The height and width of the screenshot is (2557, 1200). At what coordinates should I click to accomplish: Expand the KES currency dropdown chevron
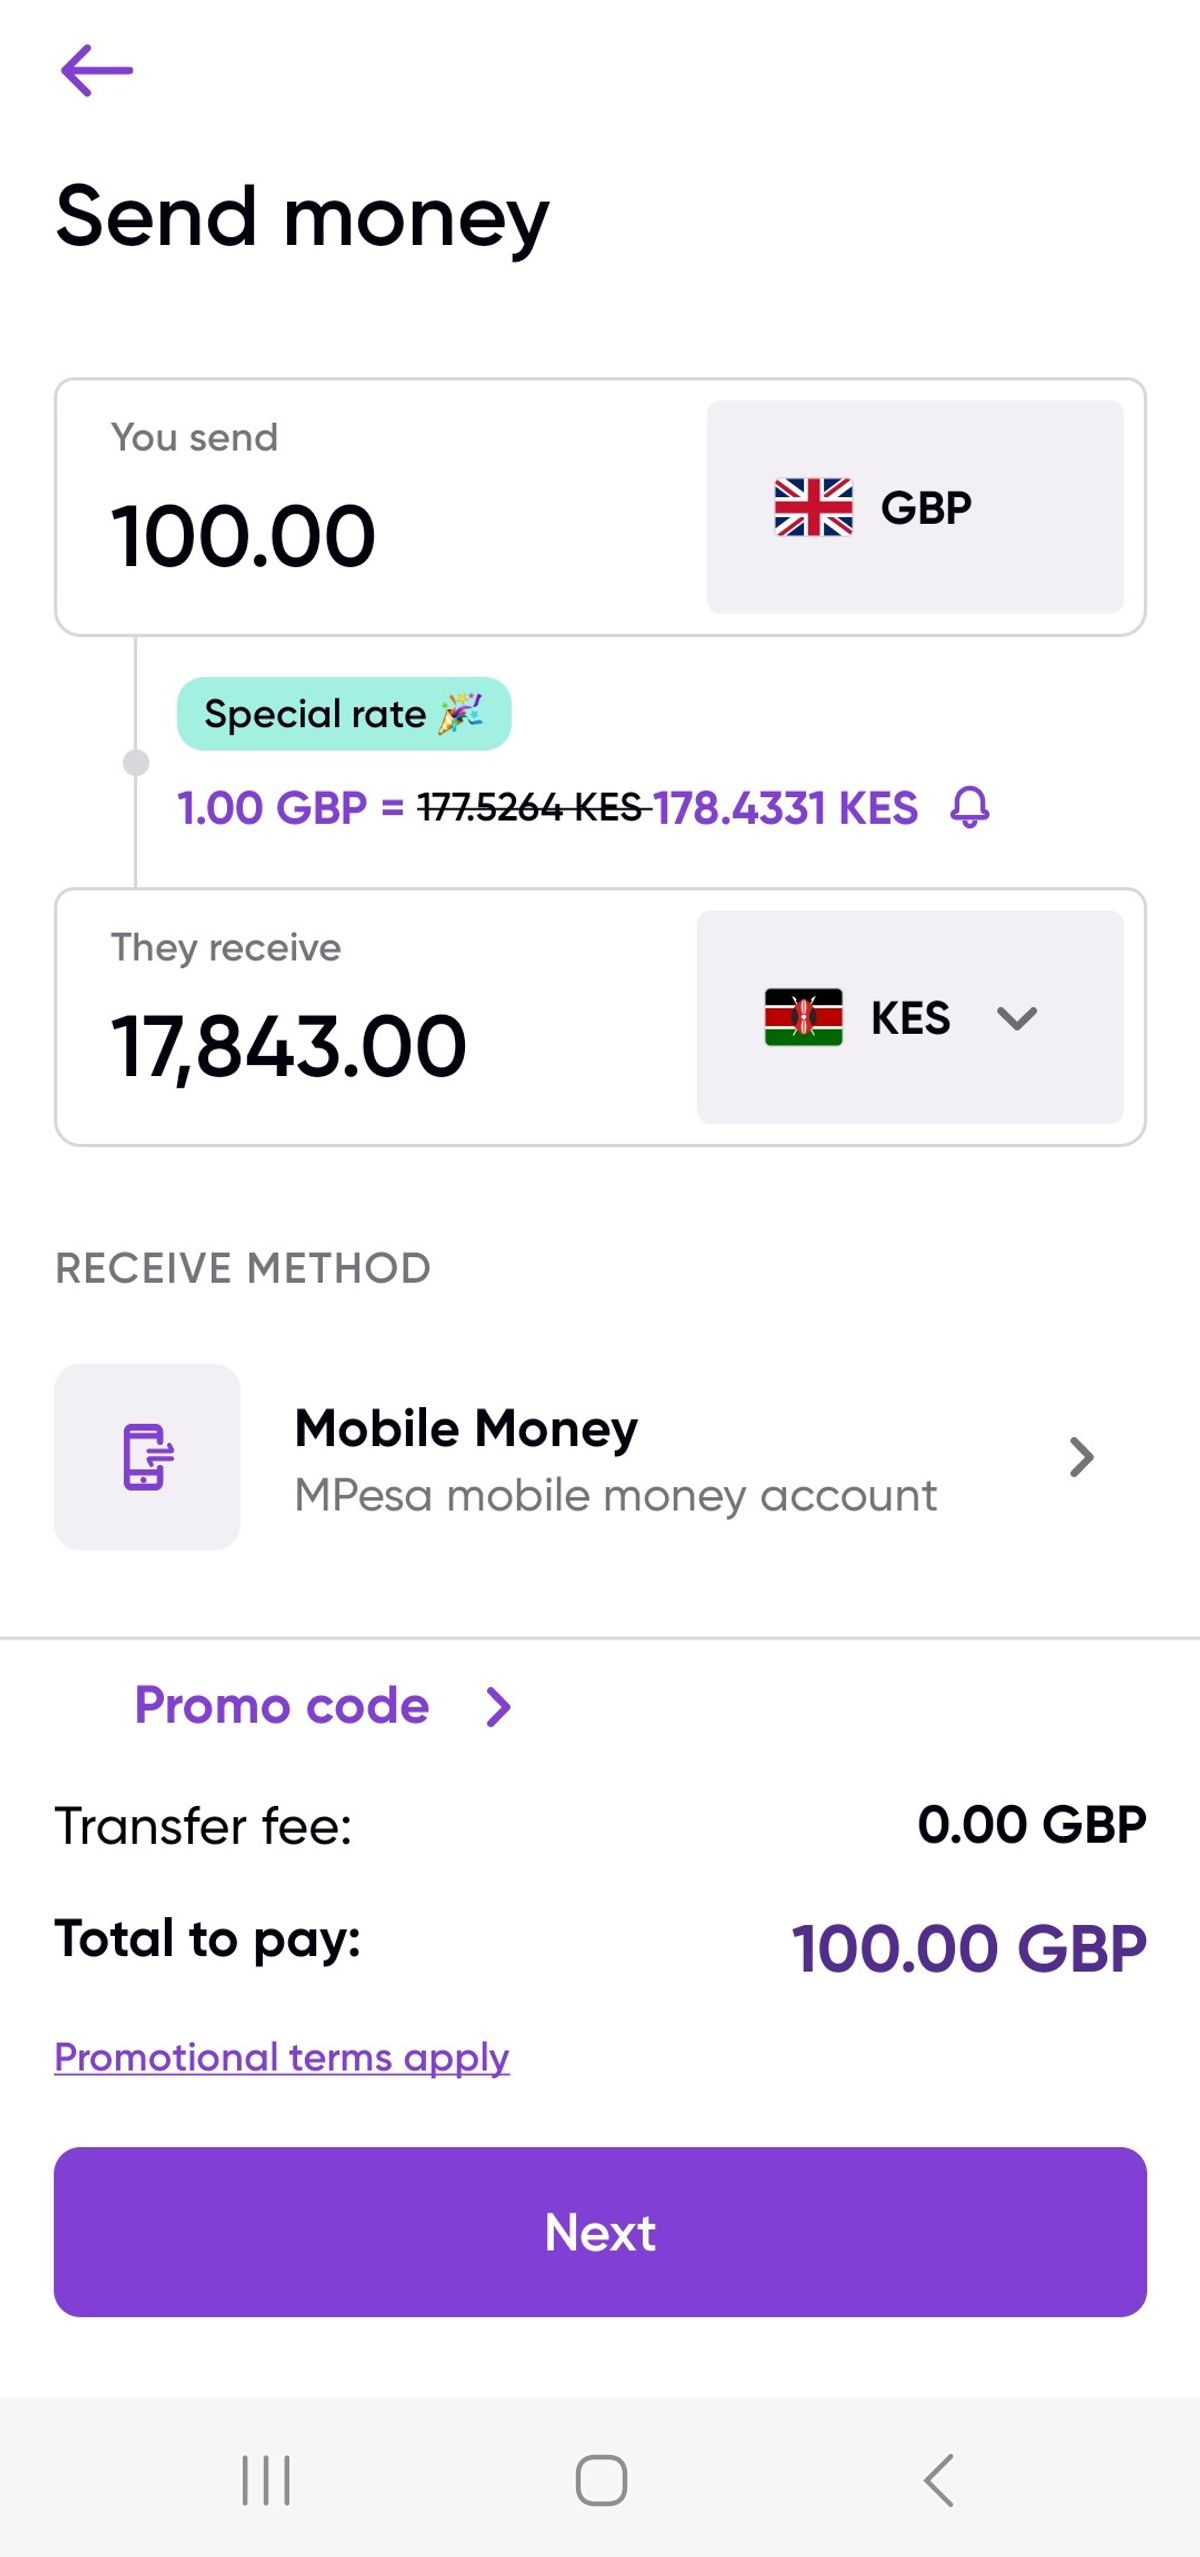click(x=1017, y=1018)
